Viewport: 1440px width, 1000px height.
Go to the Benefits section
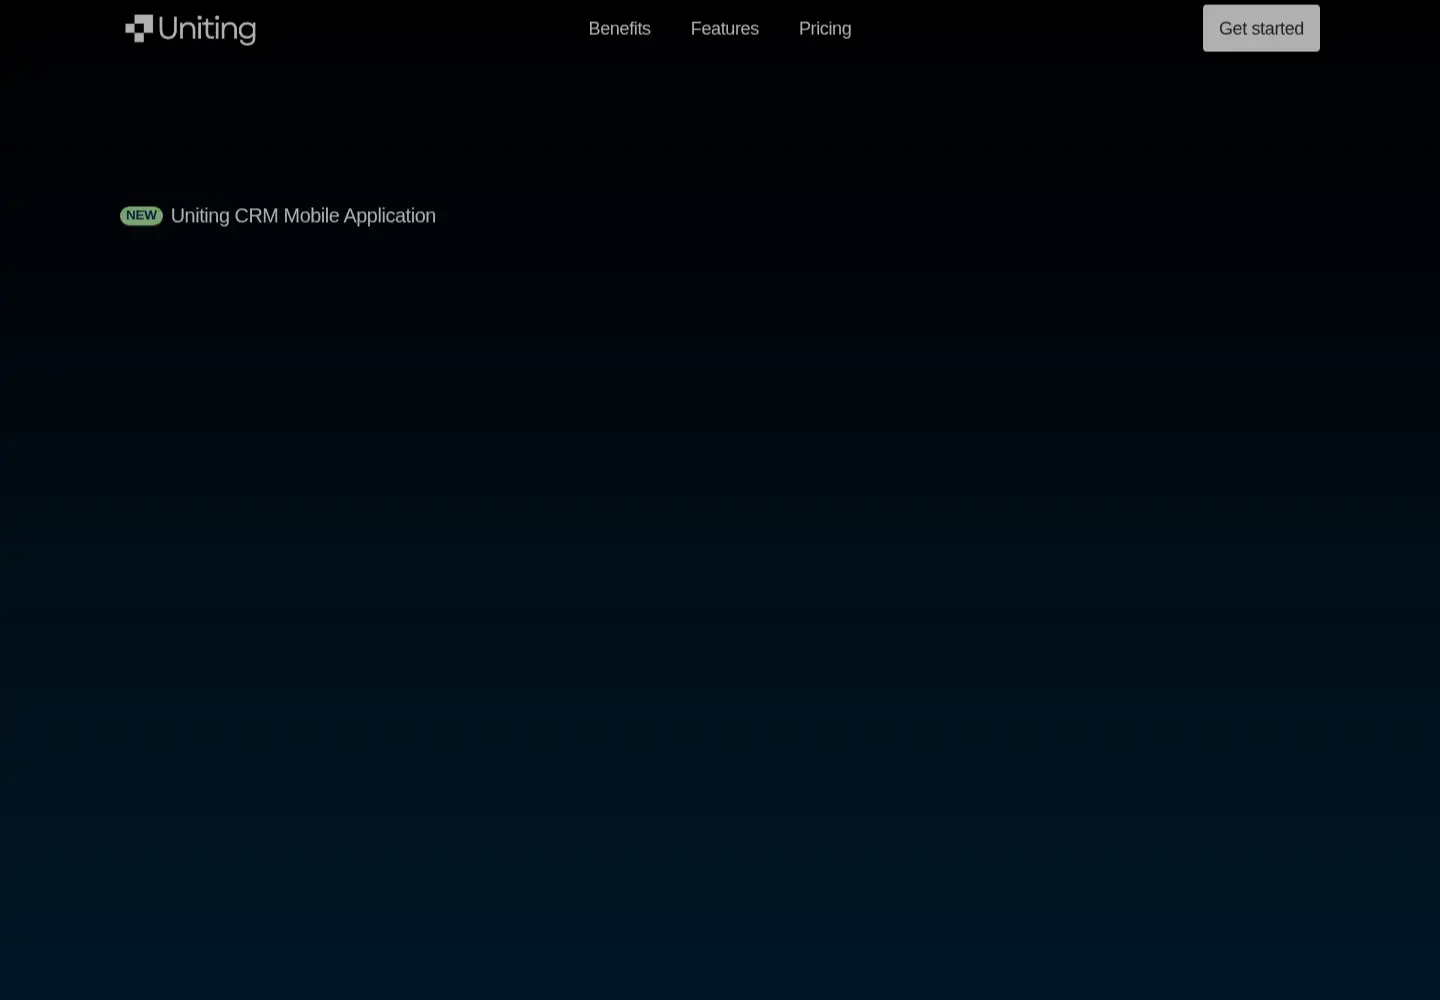[619, 29]
